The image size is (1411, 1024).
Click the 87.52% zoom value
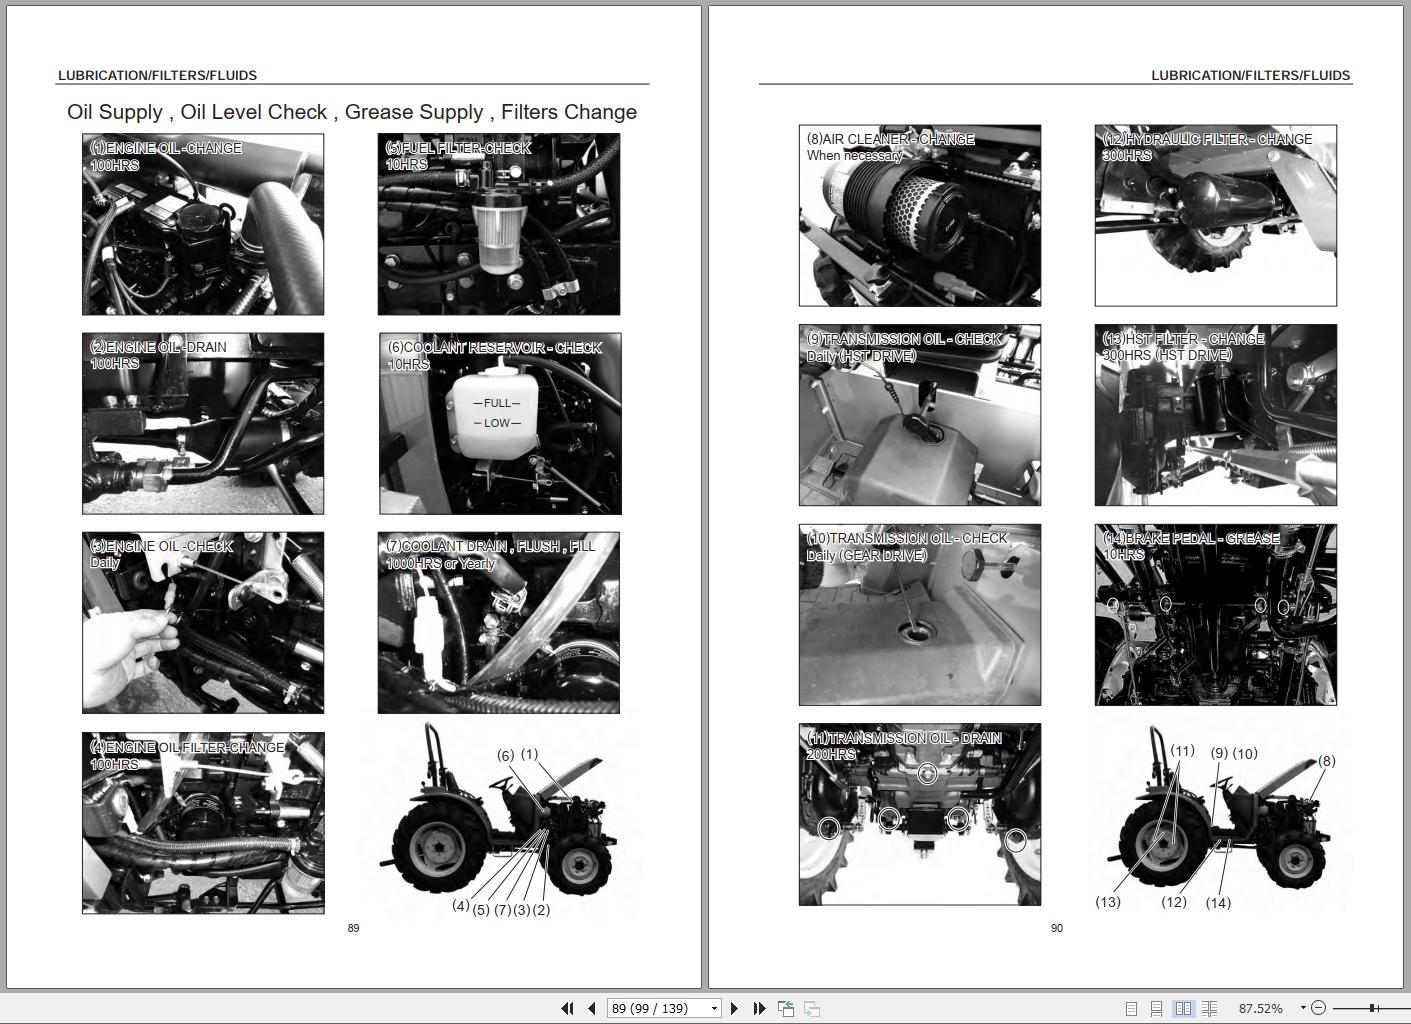1260,1008
